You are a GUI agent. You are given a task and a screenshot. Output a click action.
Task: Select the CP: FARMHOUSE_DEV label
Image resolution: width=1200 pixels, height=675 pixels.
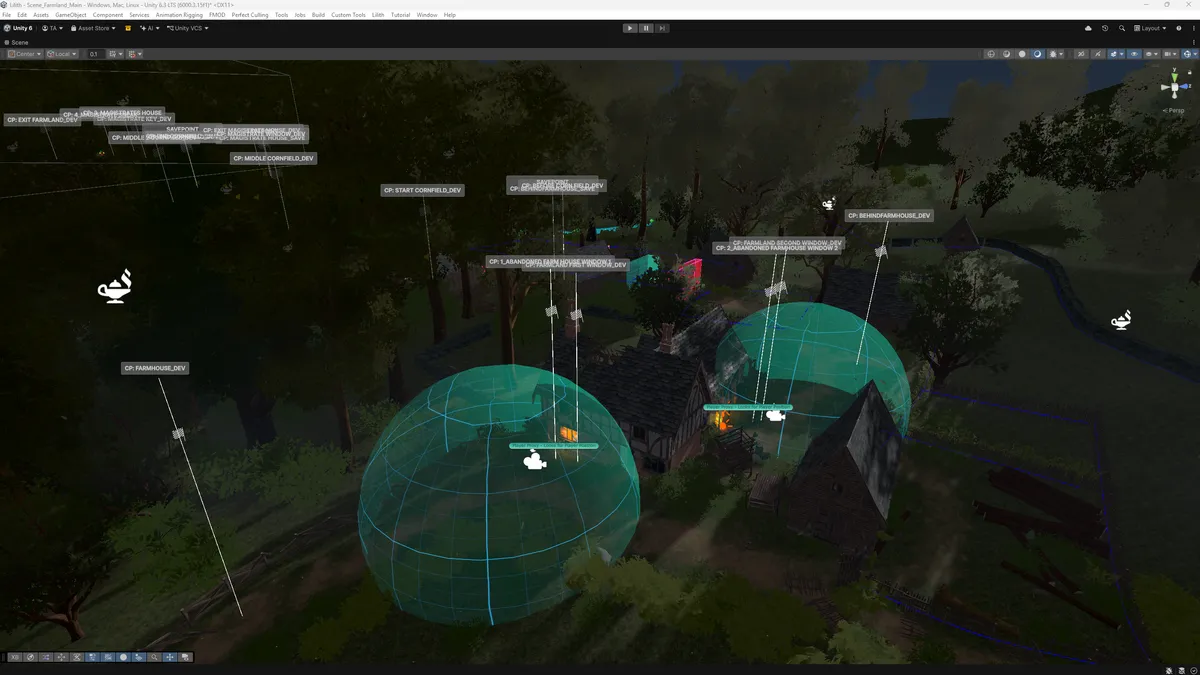pyautogui.click(x=155, y=368)
